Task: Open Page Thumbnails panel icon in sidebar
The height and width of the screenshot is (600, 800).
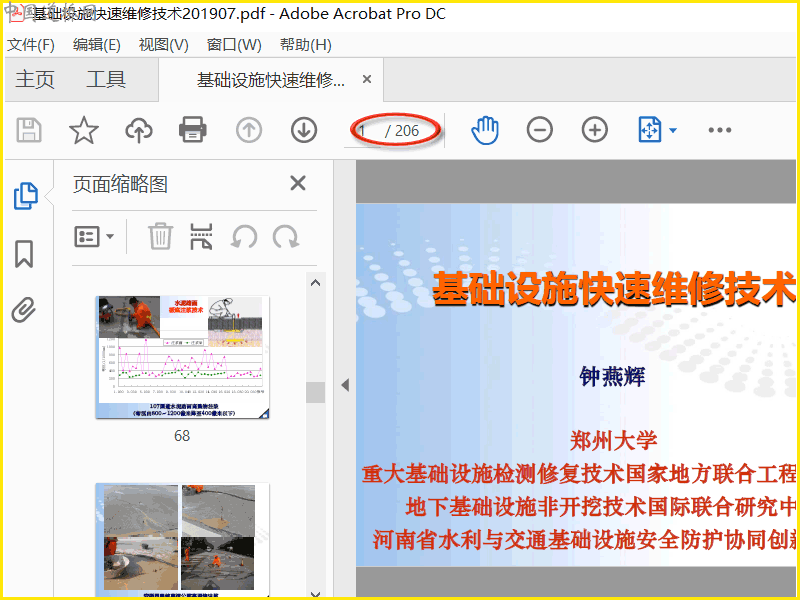Action: (26, 196)
